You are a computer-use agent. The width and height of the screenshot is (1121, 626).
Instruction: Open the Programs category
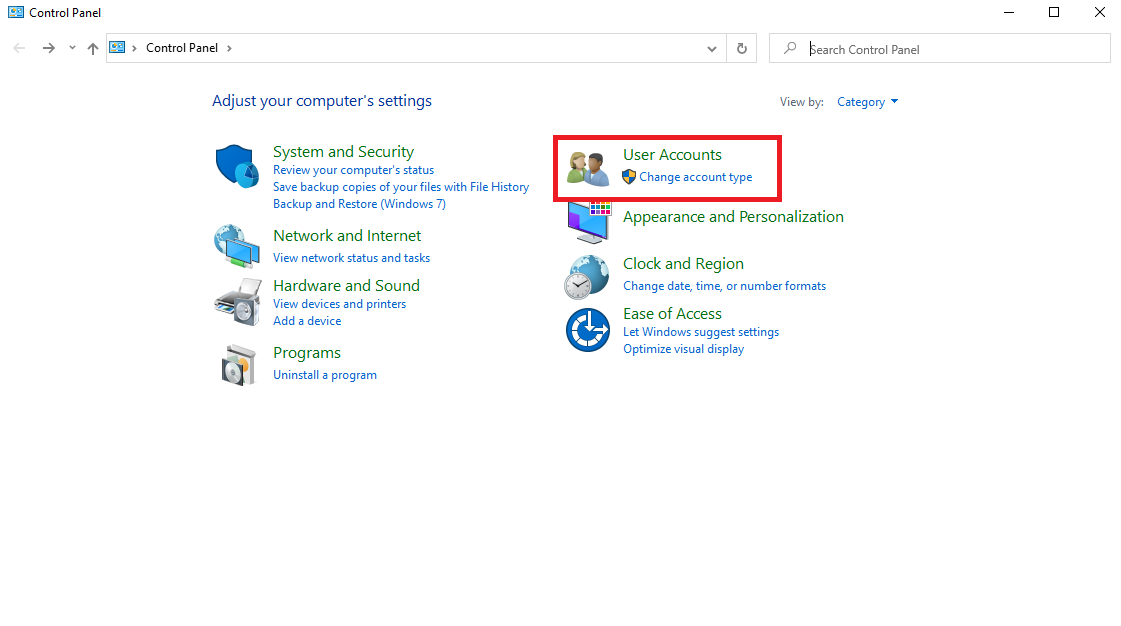[x=307, y=353]
